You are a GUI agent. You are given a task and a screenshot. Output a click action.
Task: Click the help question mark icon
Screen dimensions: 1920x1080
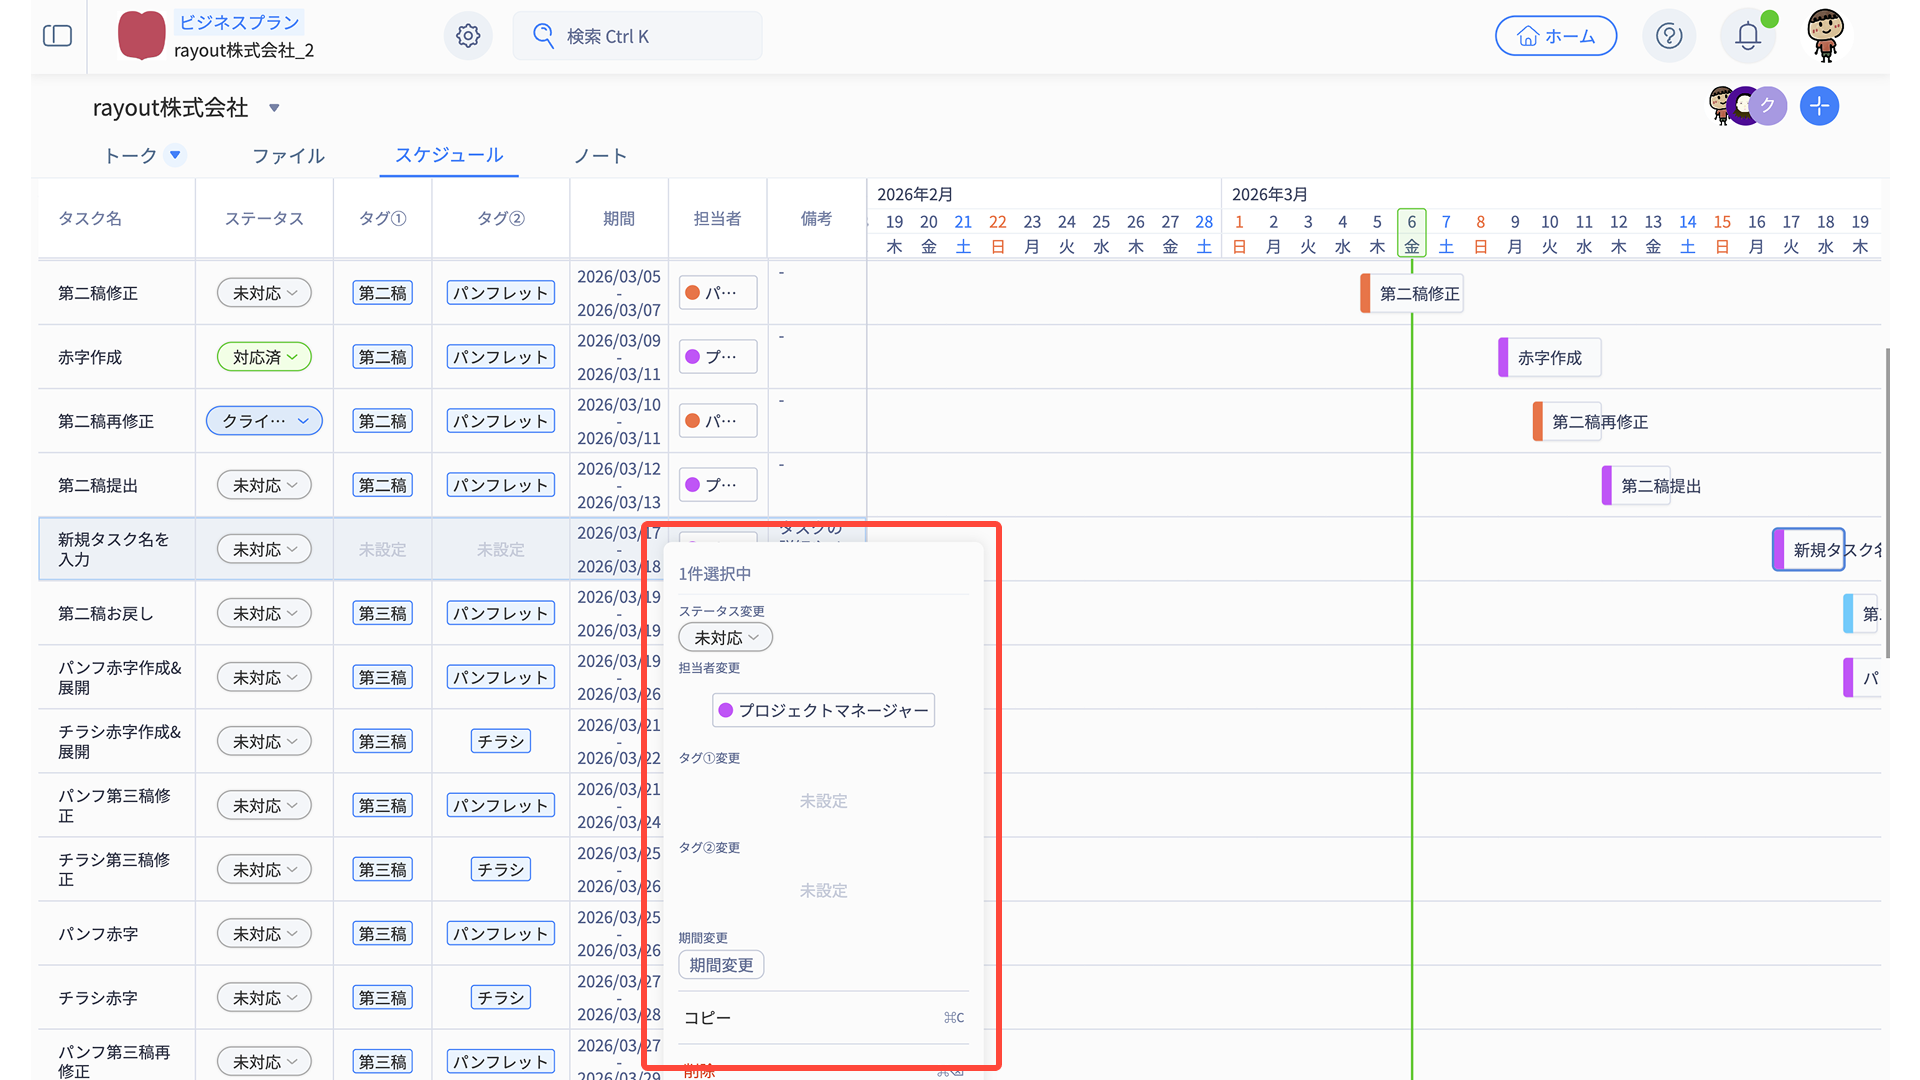pos(1669,36)
